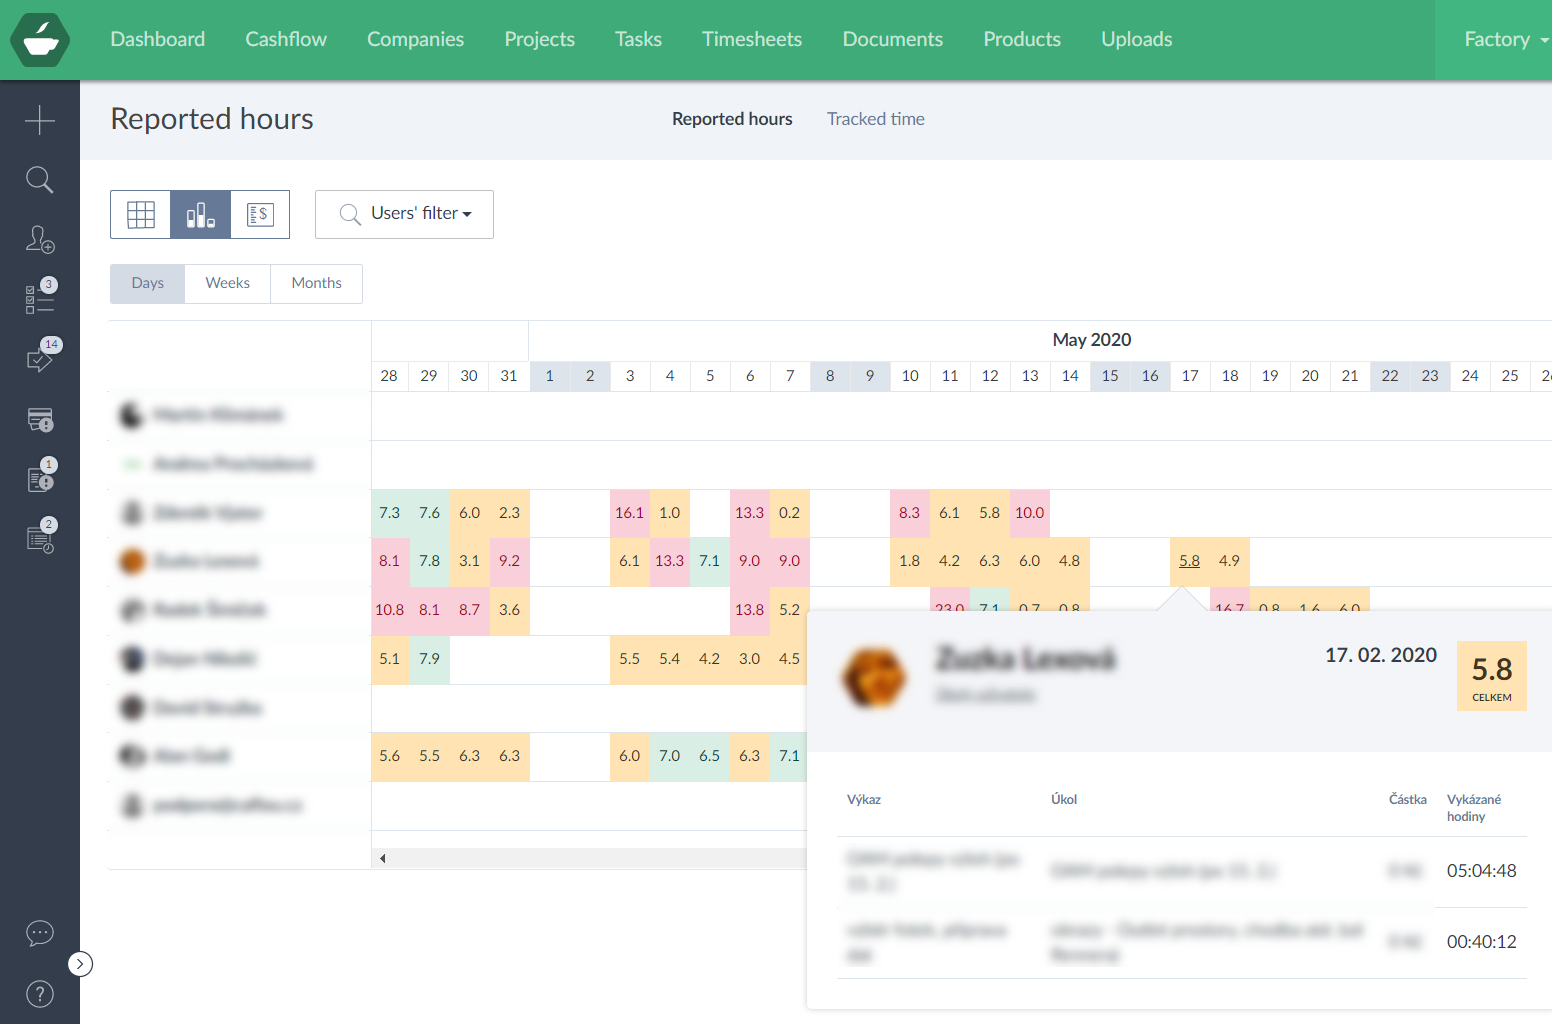Switch to the bar chart view

(x=200, y=214)
